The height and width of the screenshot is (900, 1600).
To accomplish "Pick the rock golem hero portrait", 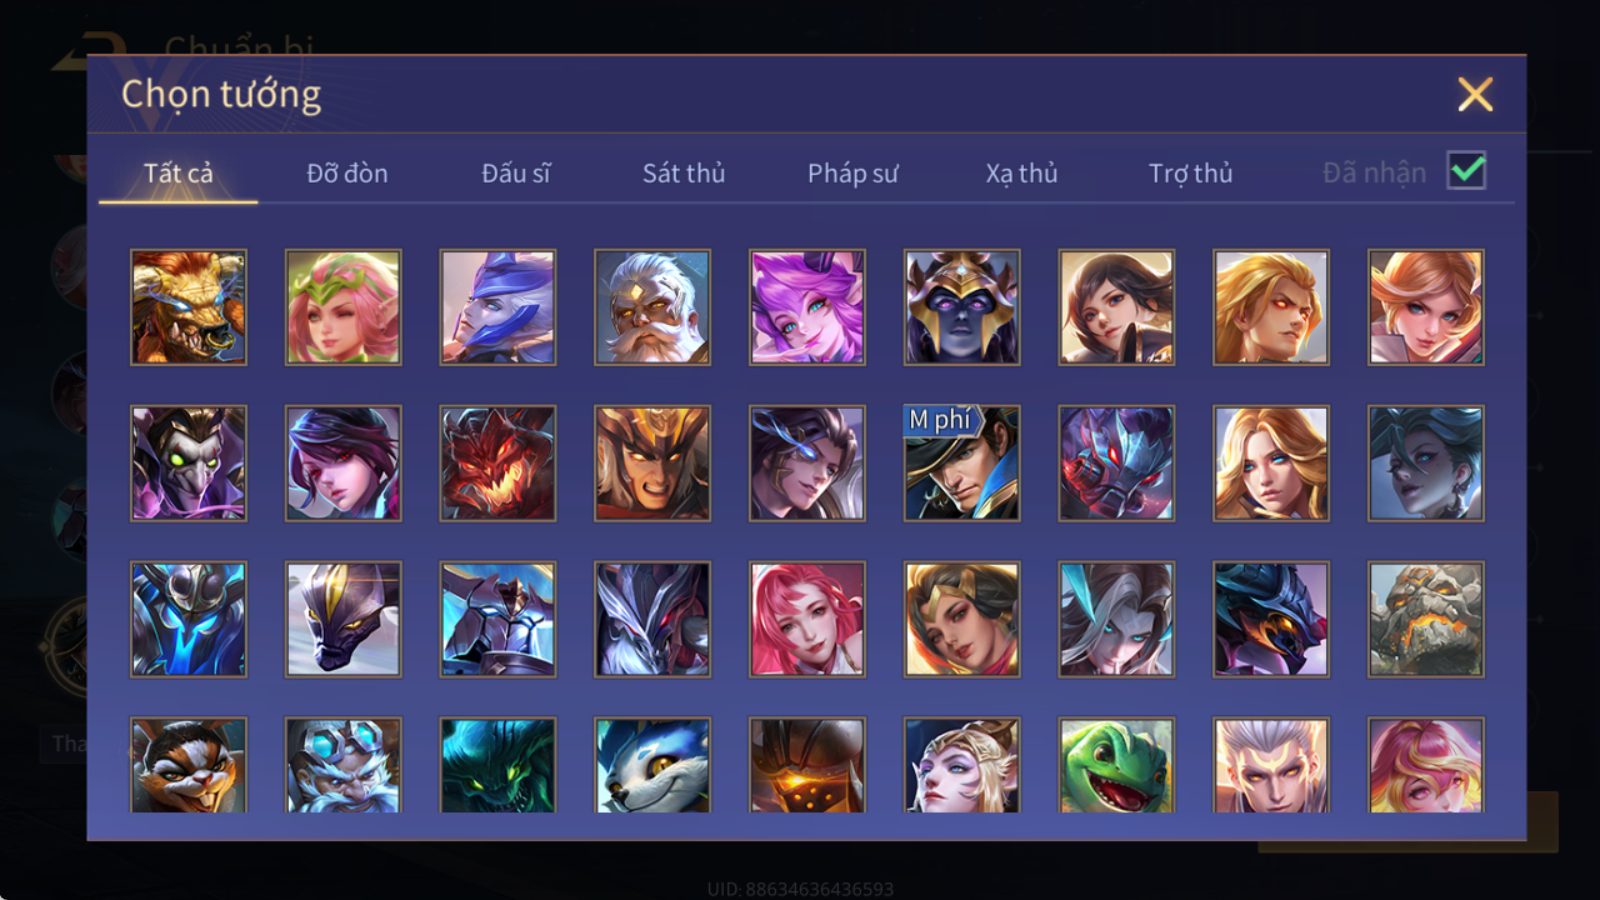I will pos(1426,619).
